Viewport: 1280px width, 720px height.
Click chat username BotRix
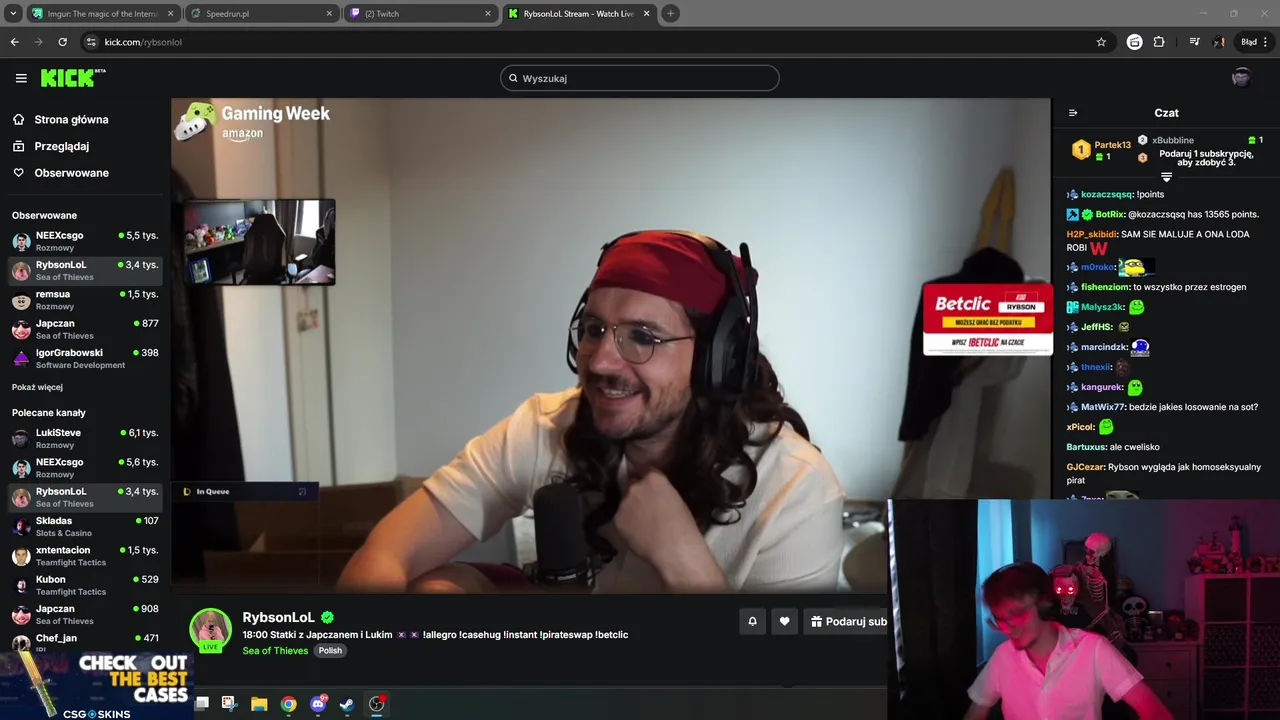tap(1110, 214)
